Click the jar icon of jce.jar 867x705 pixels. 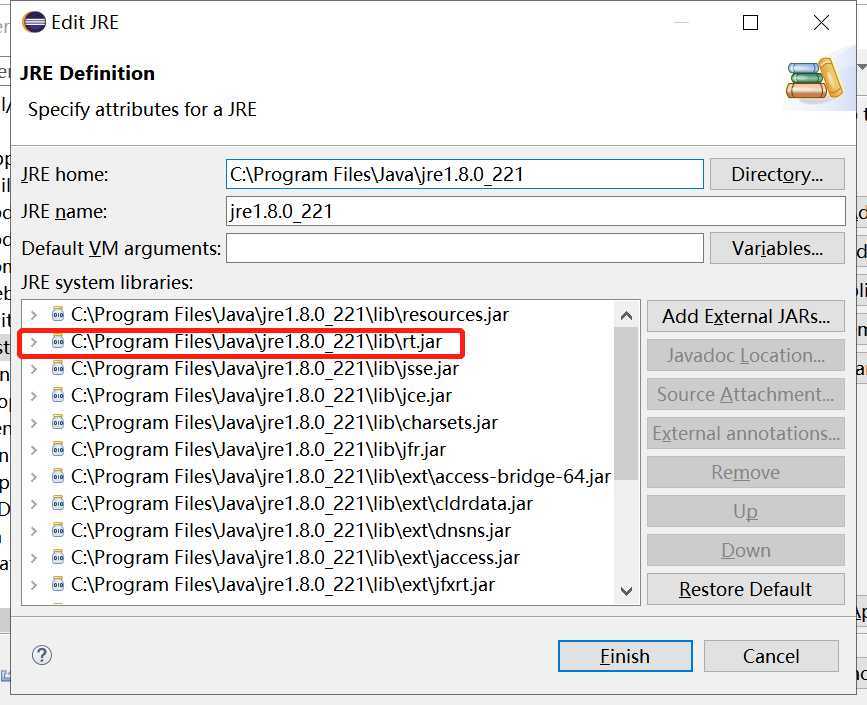[58, 396]
